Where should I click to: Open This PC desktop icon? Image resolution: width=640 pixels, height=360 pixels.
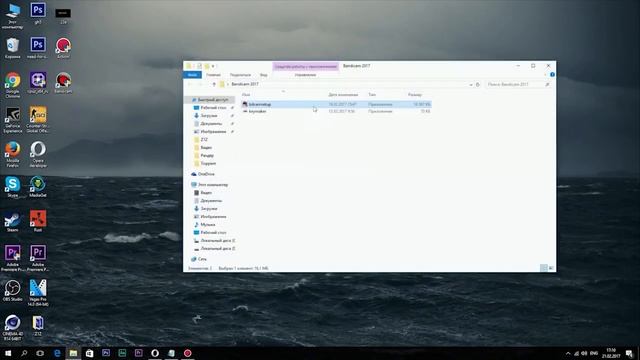13,16
